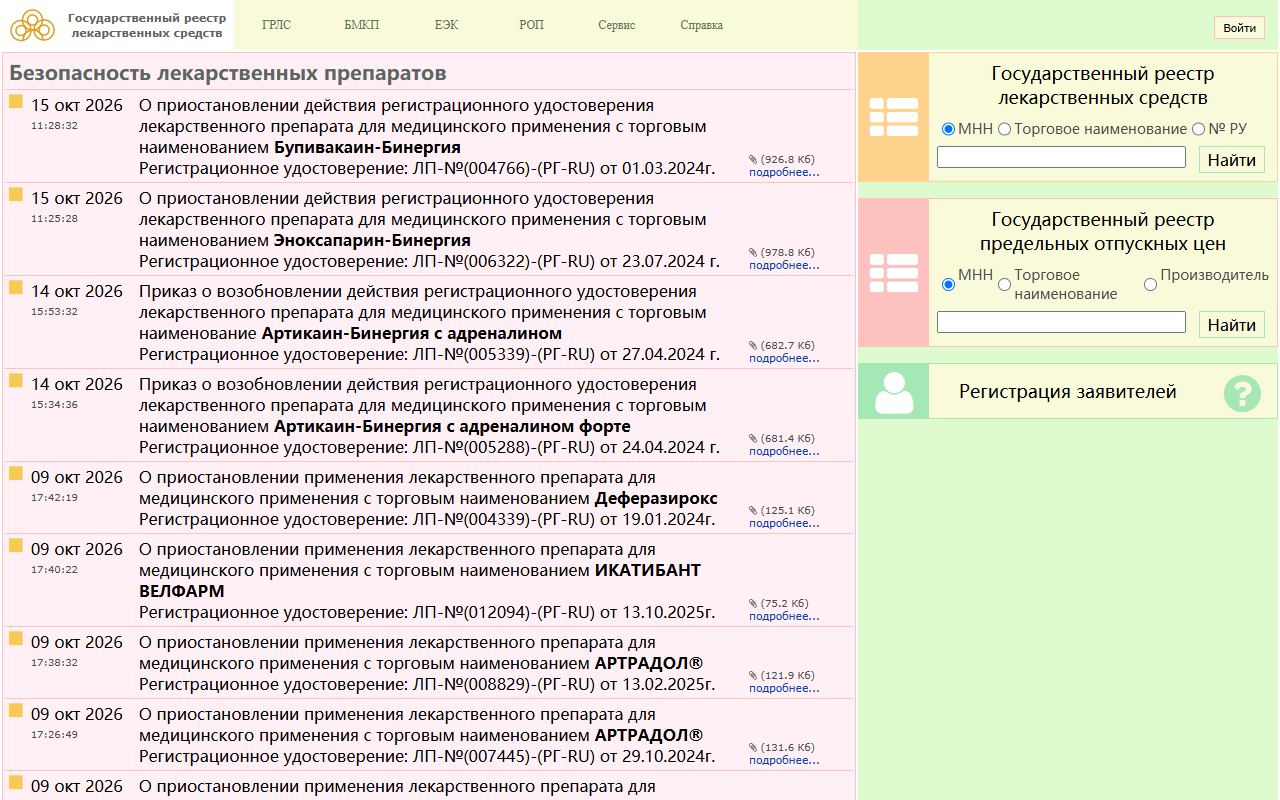This screenshot has width=1280, height=800.
Task: Click the drug name Артикаин-Бинергия с адреналином форте
Action: point(452,426)
